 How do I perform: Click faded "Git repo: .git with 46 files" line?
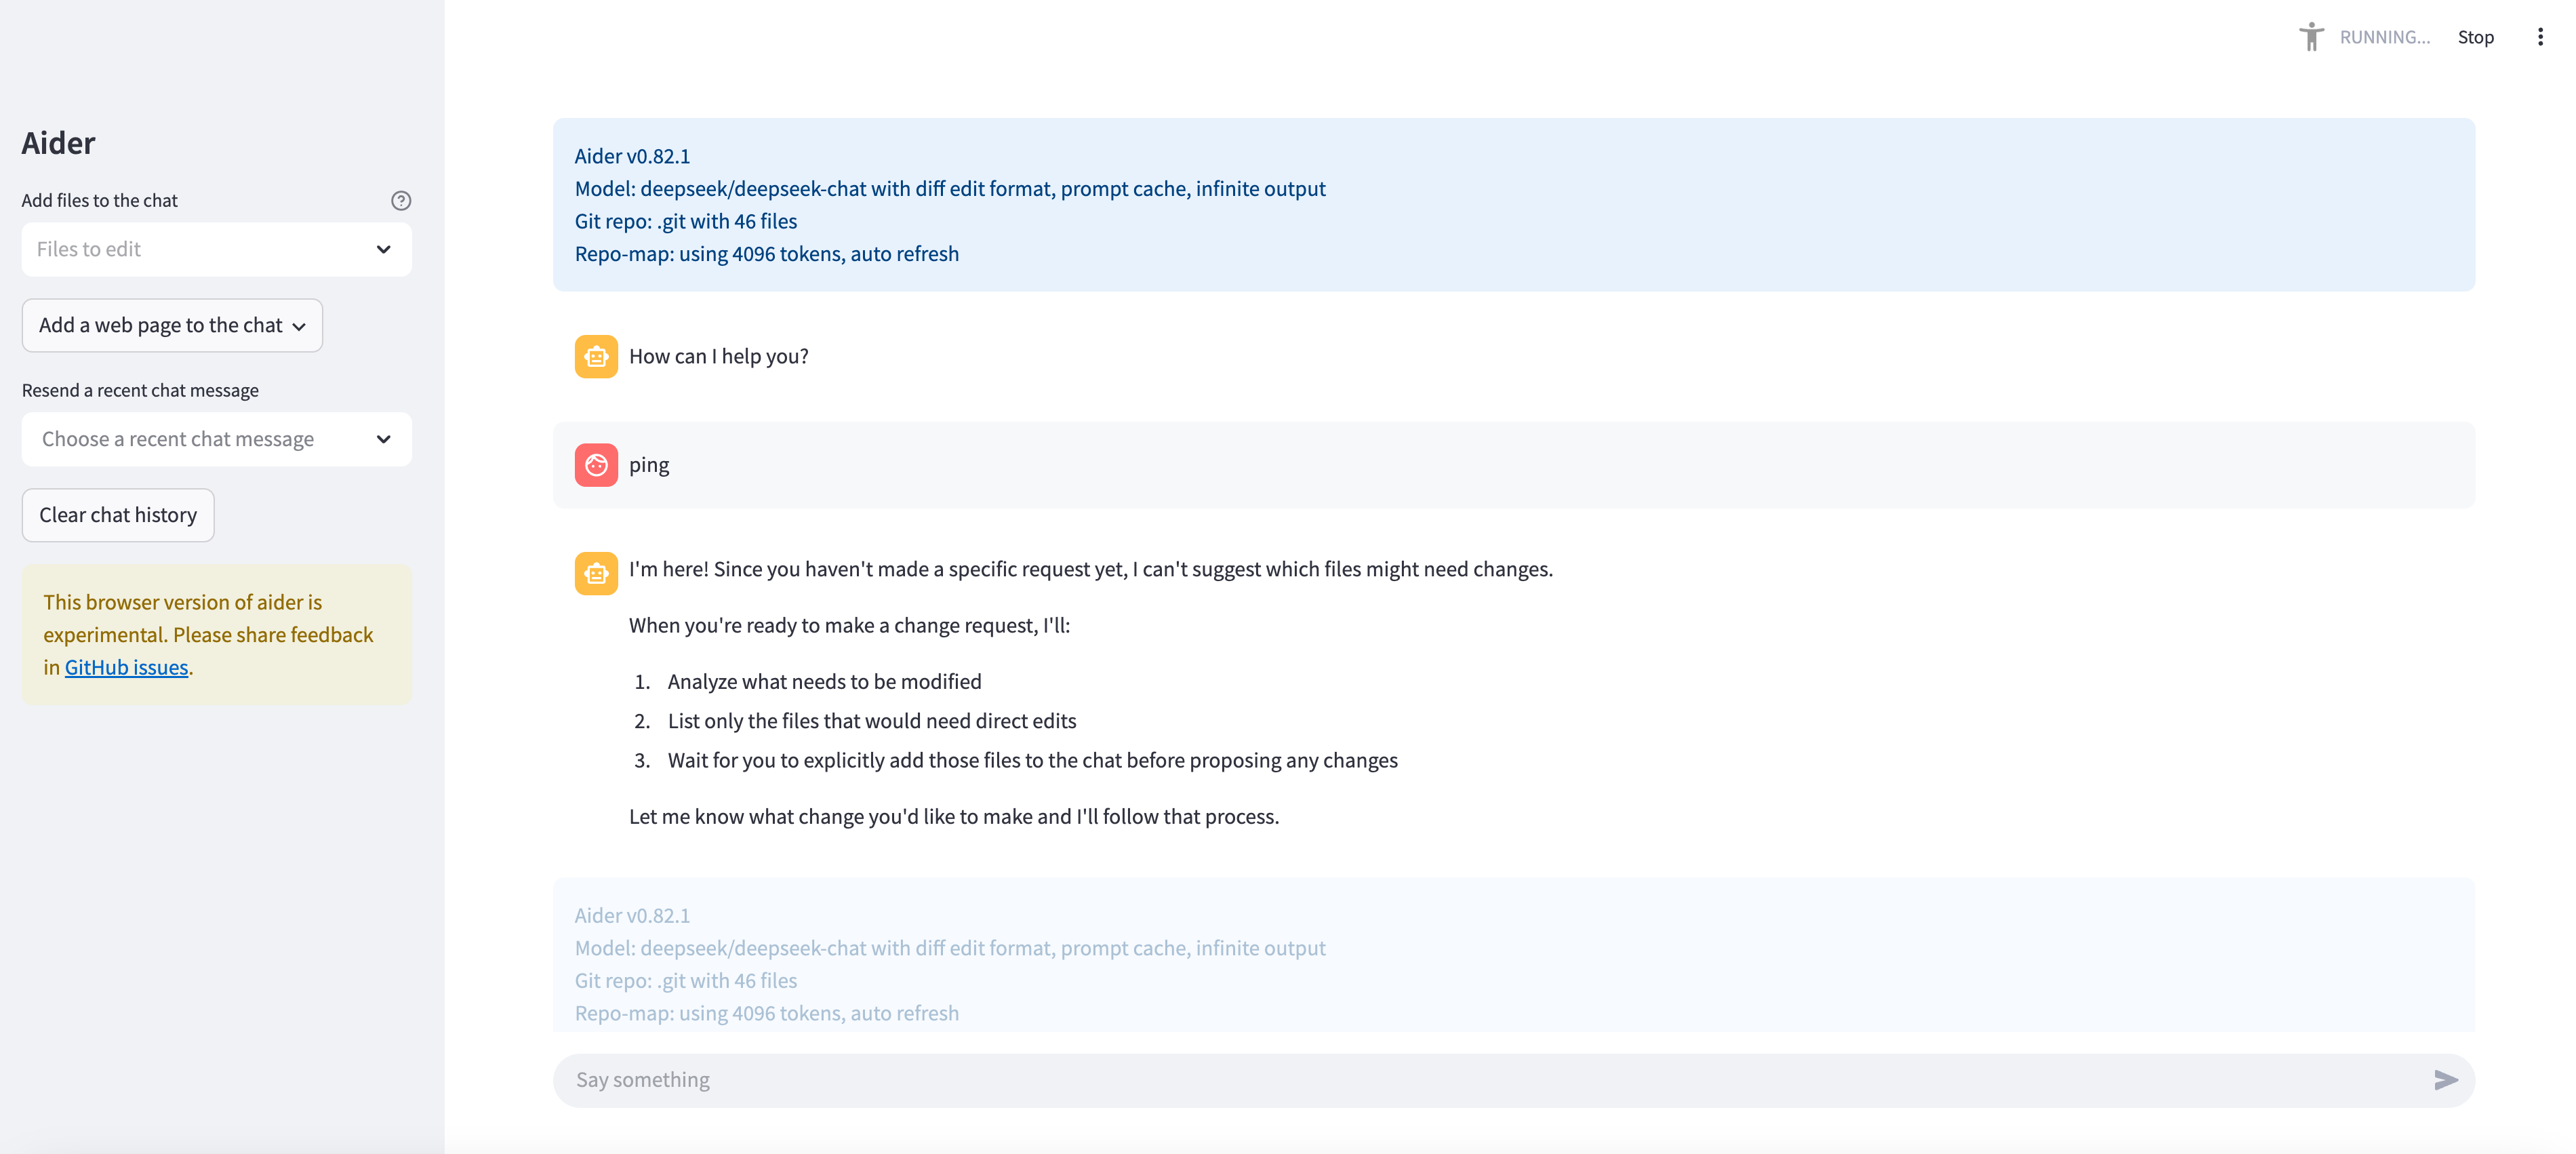686,981
